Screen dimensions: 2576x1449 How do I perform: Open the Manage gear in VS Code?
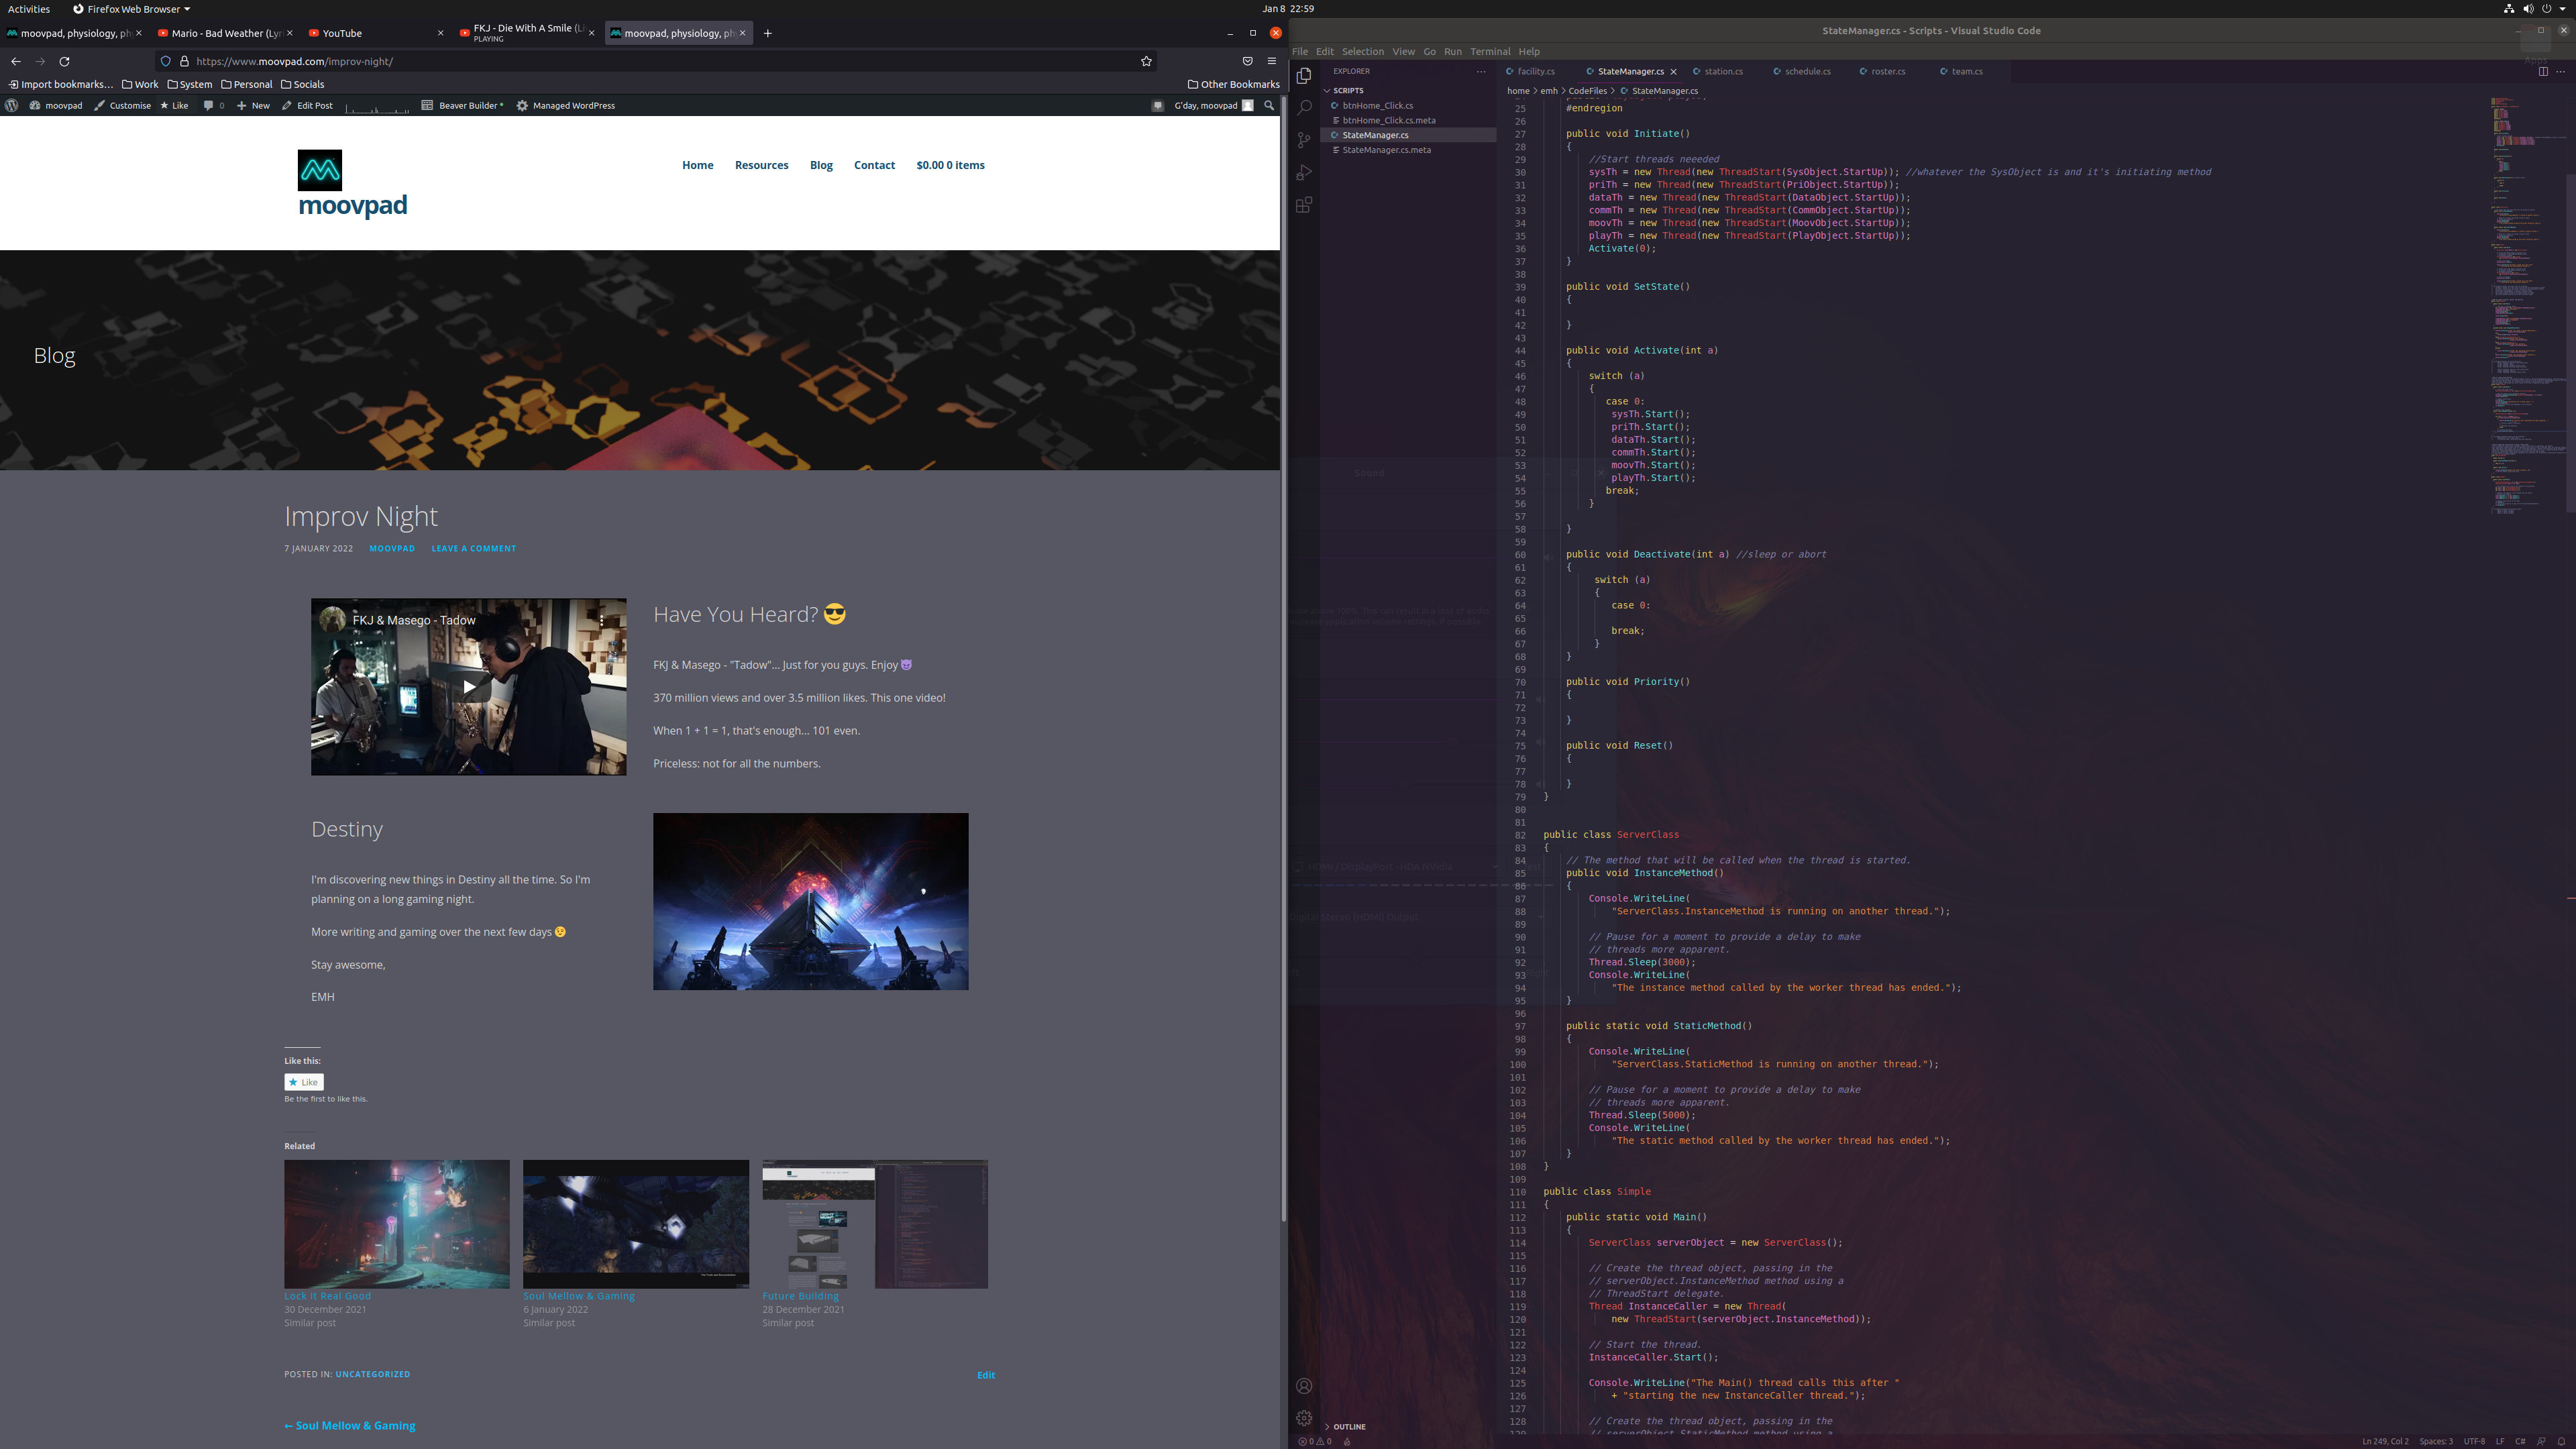pyautogui.click(x=1304, y=1418)
